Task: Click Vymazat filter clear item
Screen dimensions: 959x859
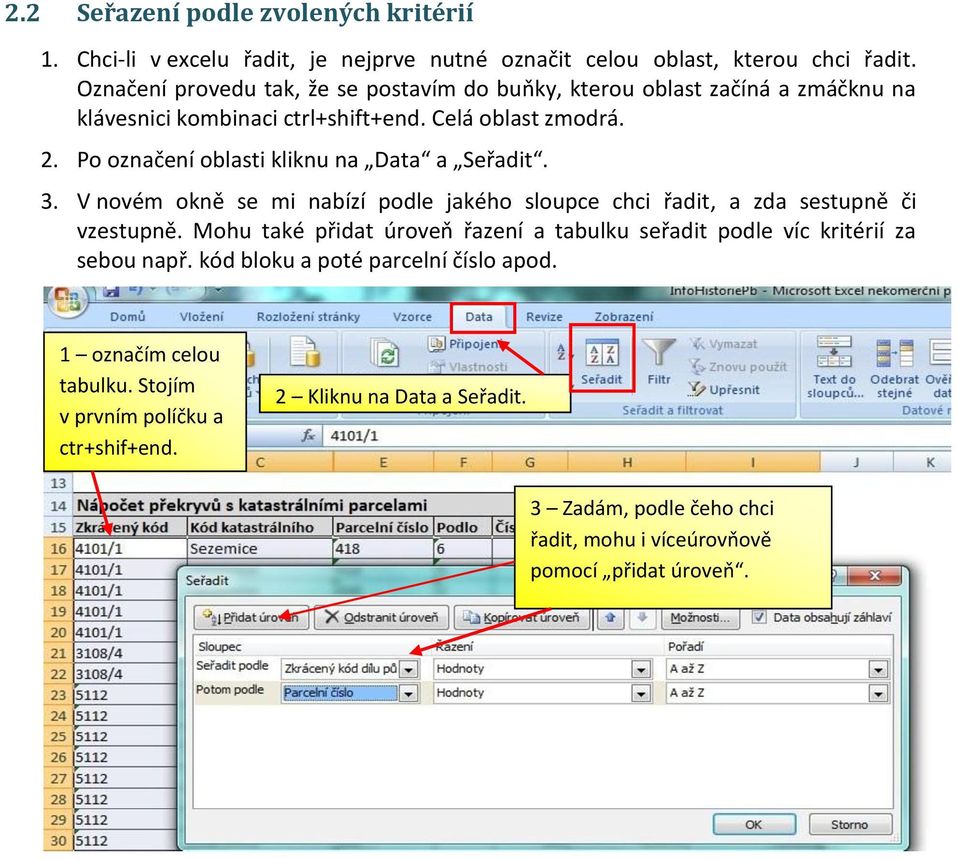Action: point(725,344)
